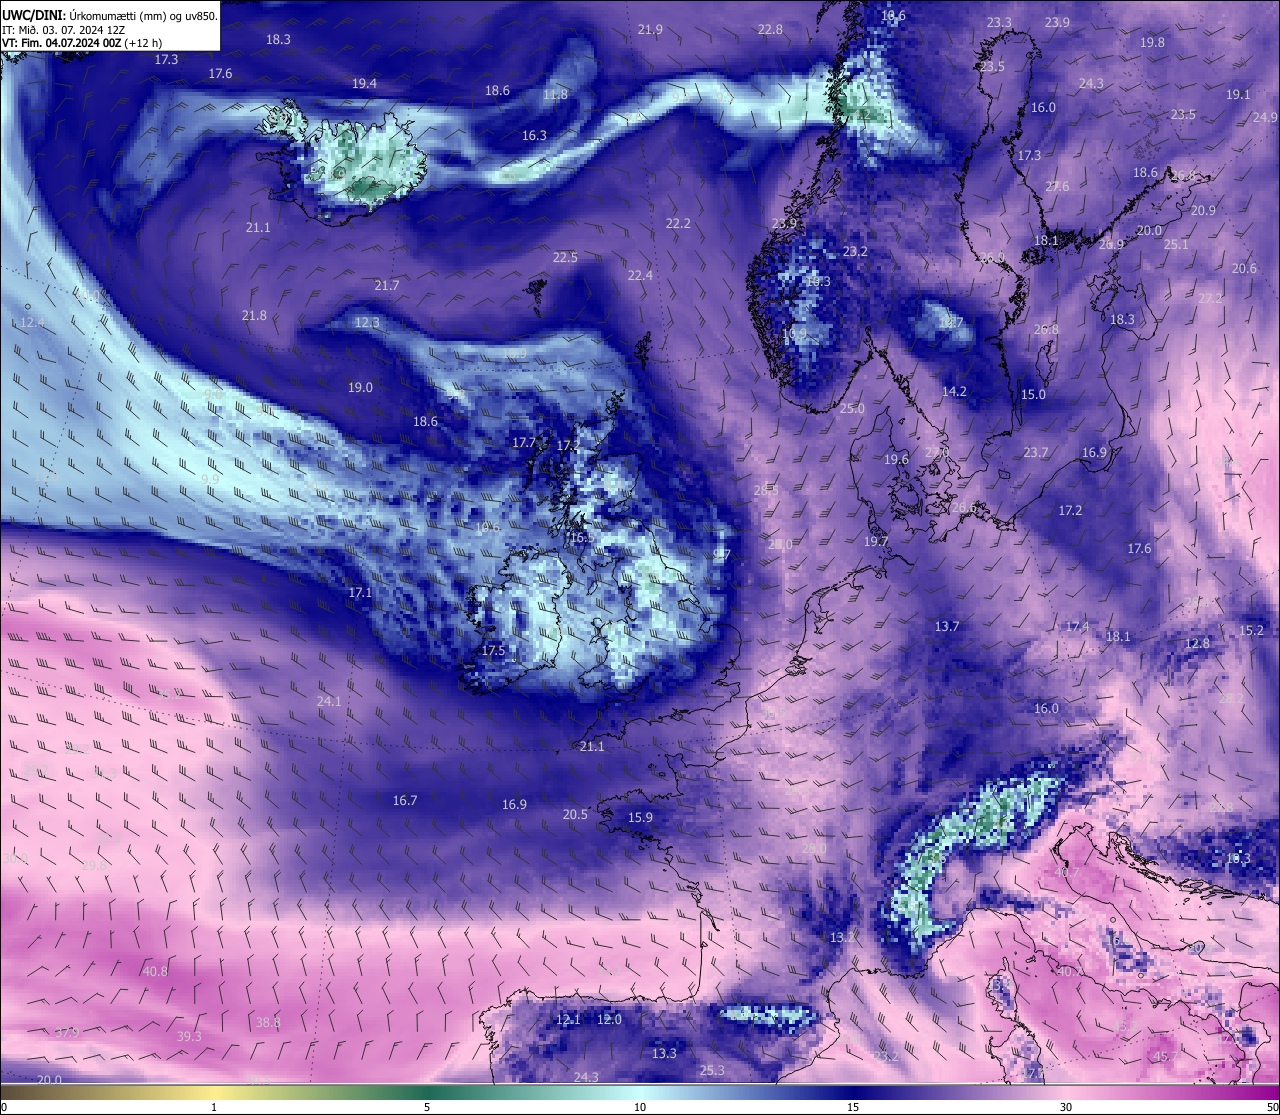Click the 12.3 value on the map
This screenshot has width=1280, height=1115.
(367, 323)
